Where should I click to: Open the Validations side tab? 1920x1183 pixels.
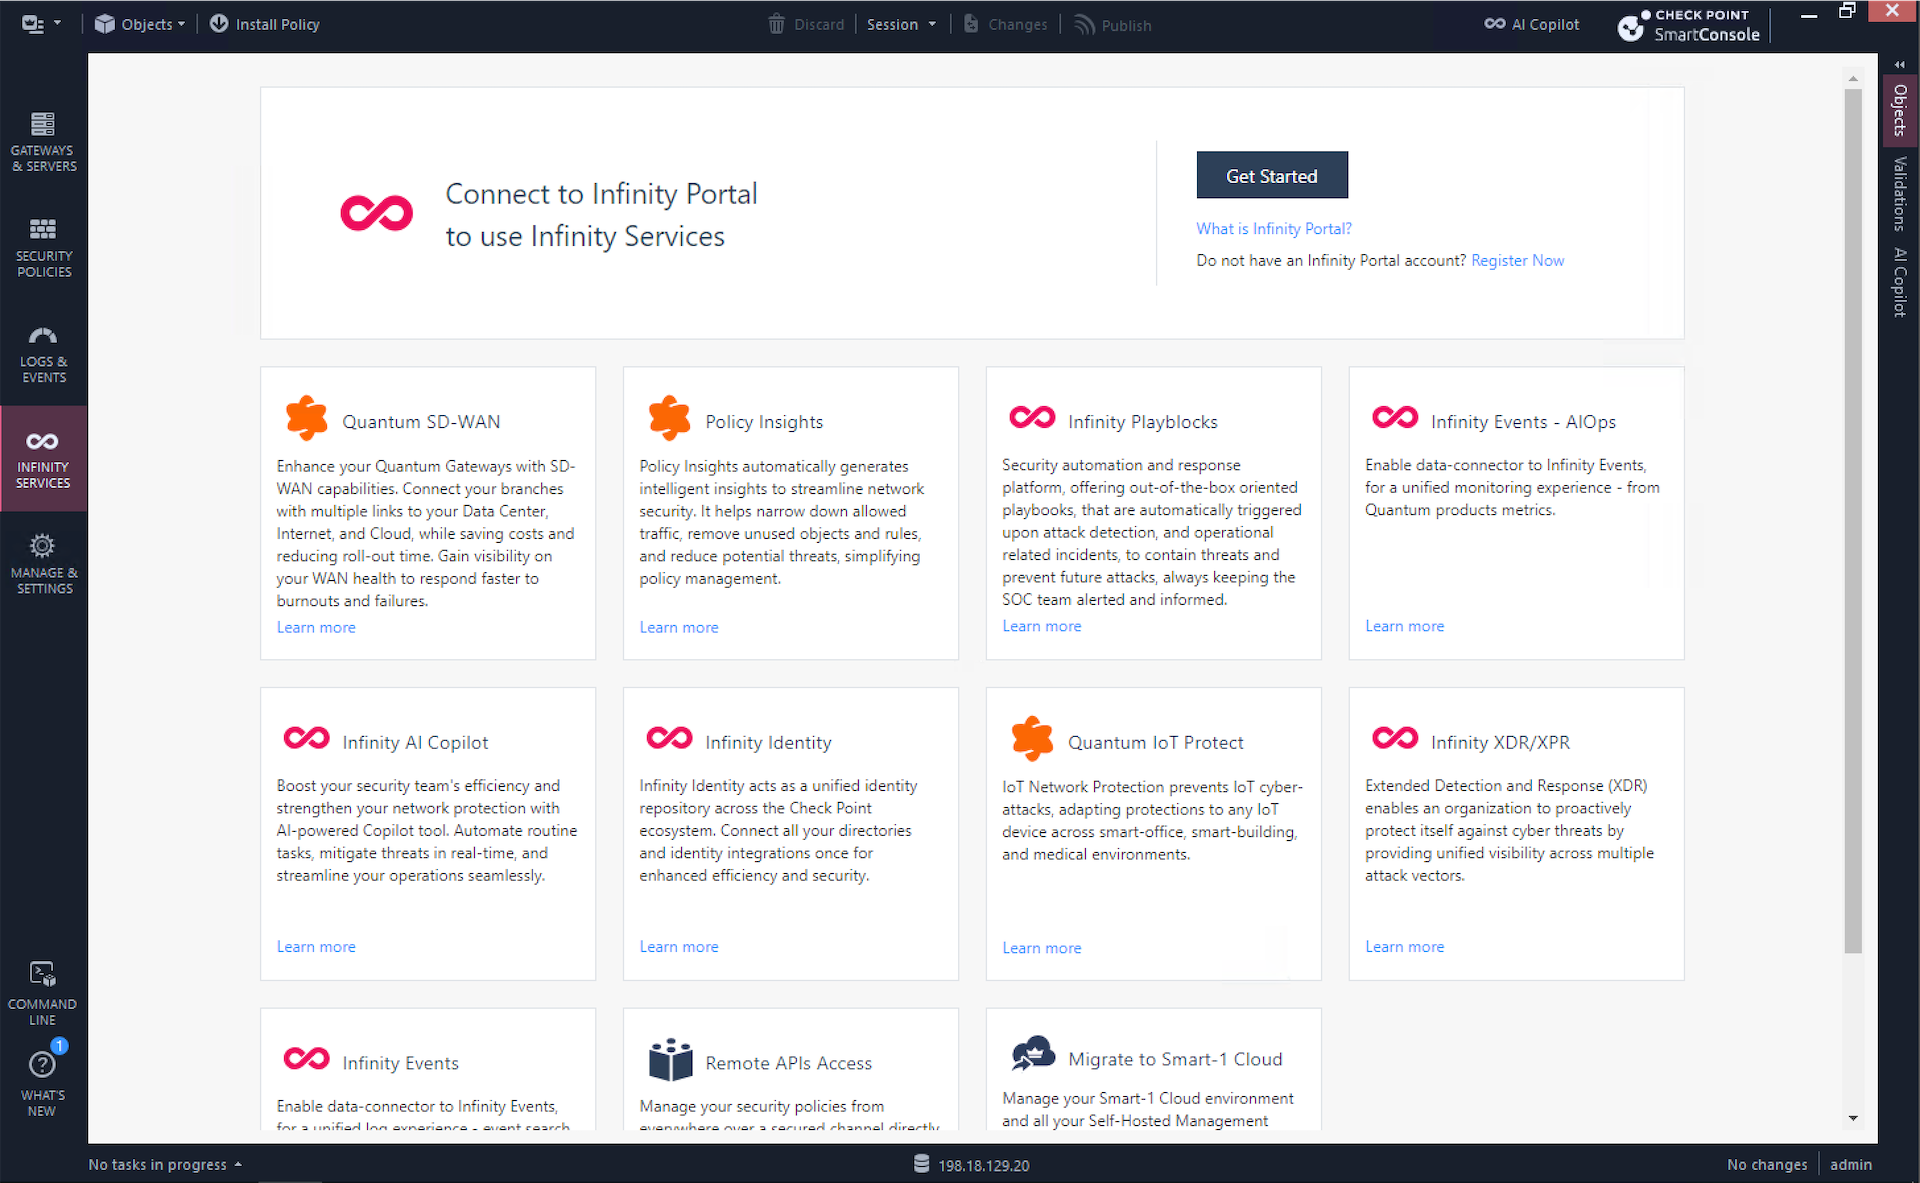(1899, 193)
